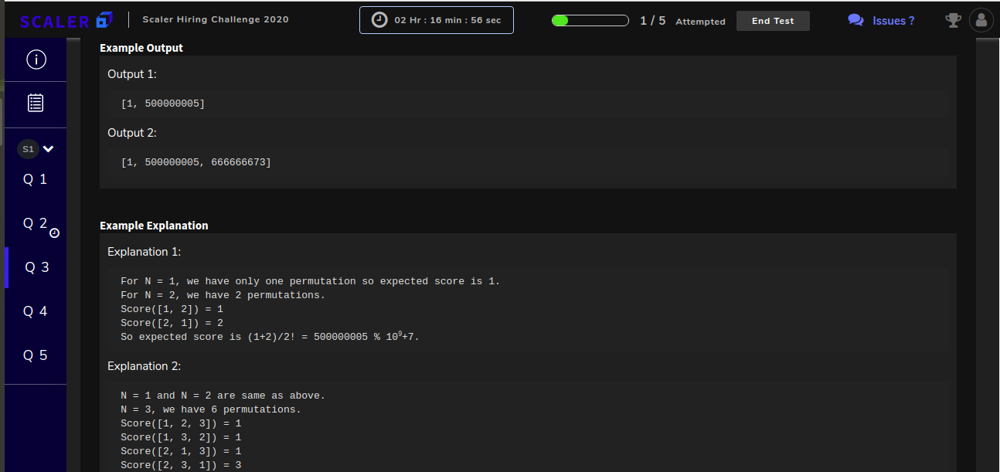Click the Issues chat bubble icon
Image resolution: width=1000 pixels, height=472 pixels.
click(x=855, y=20)
